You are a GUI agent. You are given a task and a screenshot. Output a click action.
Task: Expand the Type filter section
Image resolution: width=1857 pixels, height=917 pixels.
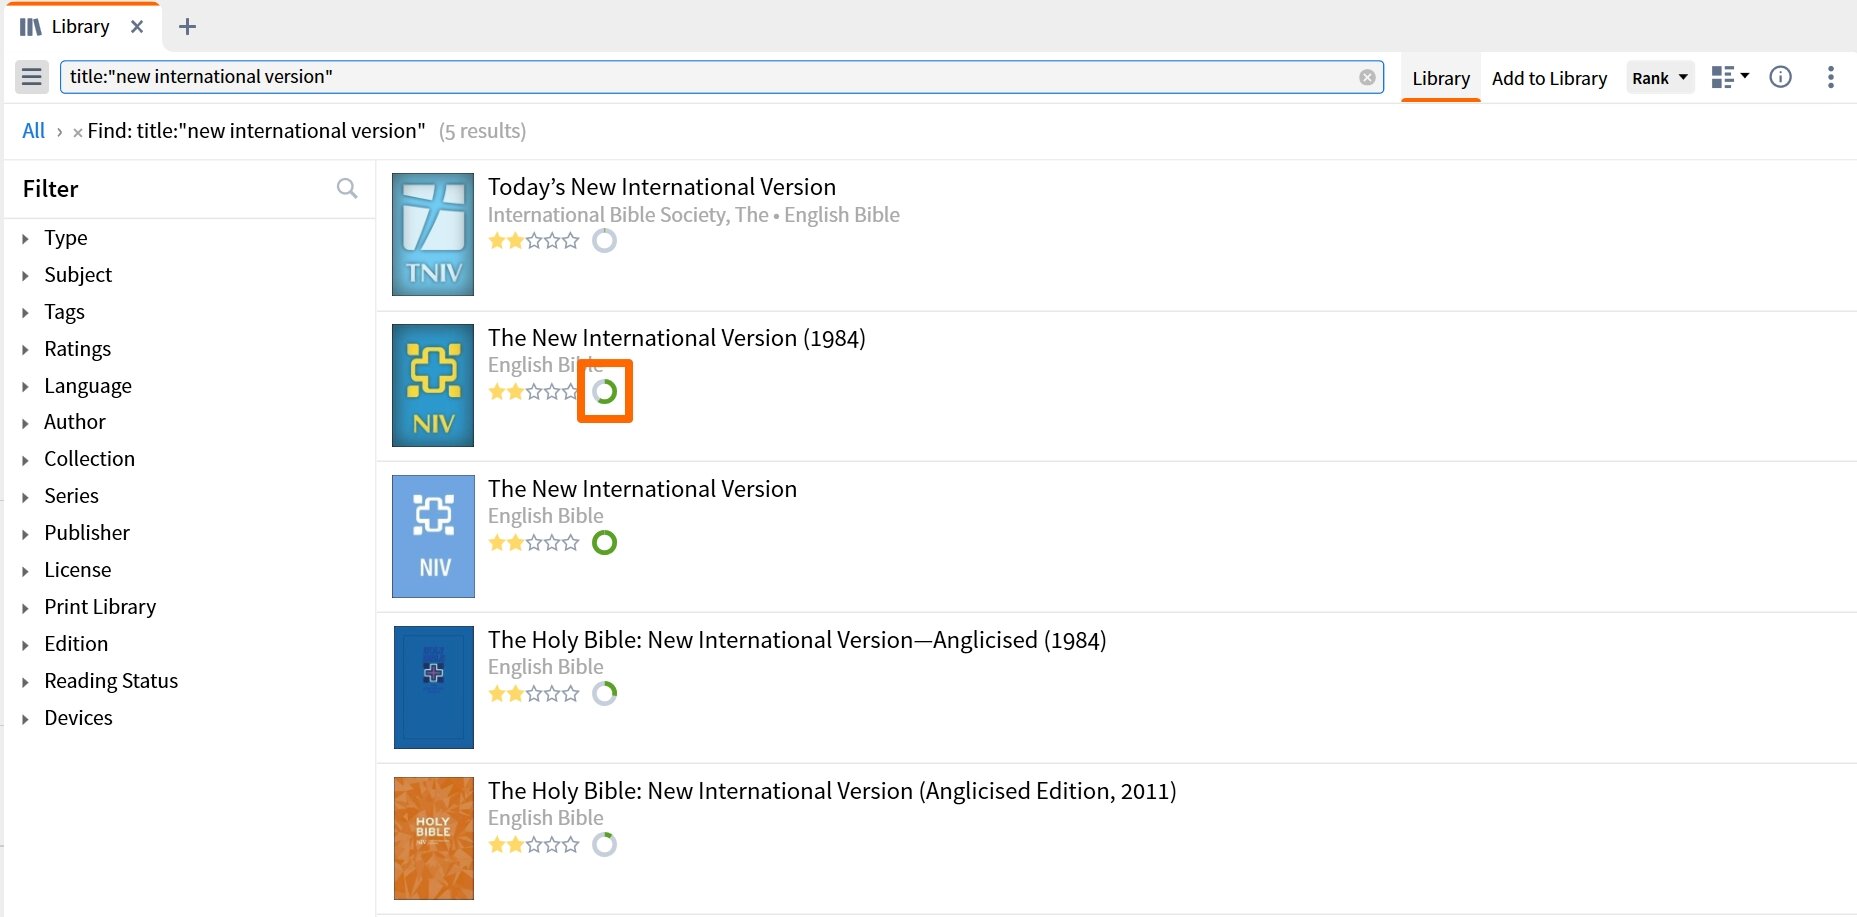[65, 238]
